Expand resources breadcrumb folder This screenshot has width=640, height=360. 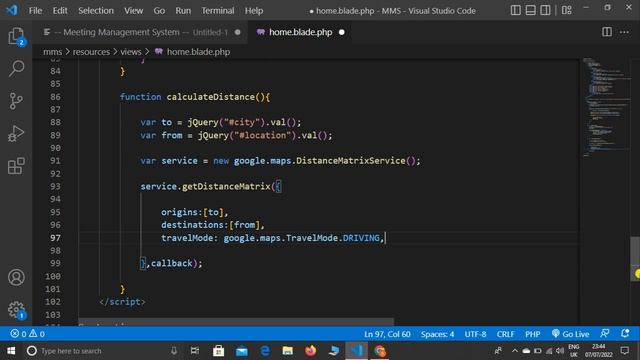coord(91,52)
